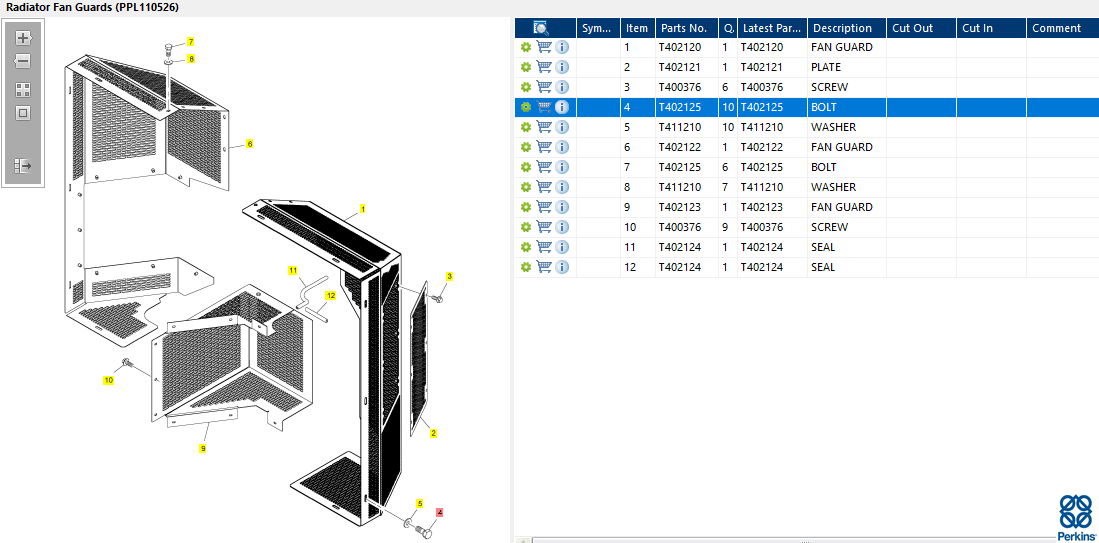This screenshot has height=543, width=1099.
Task: Sort by the Item column header
Action: 637,28
